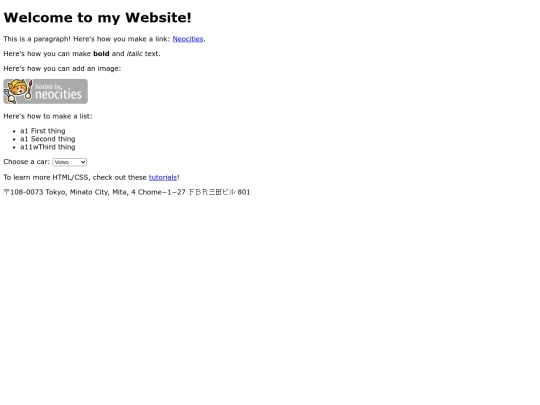Image resolution: width=540 pixels, height=405 pixels.
Task: Select the a1 First thing list item
Action: 43,131
